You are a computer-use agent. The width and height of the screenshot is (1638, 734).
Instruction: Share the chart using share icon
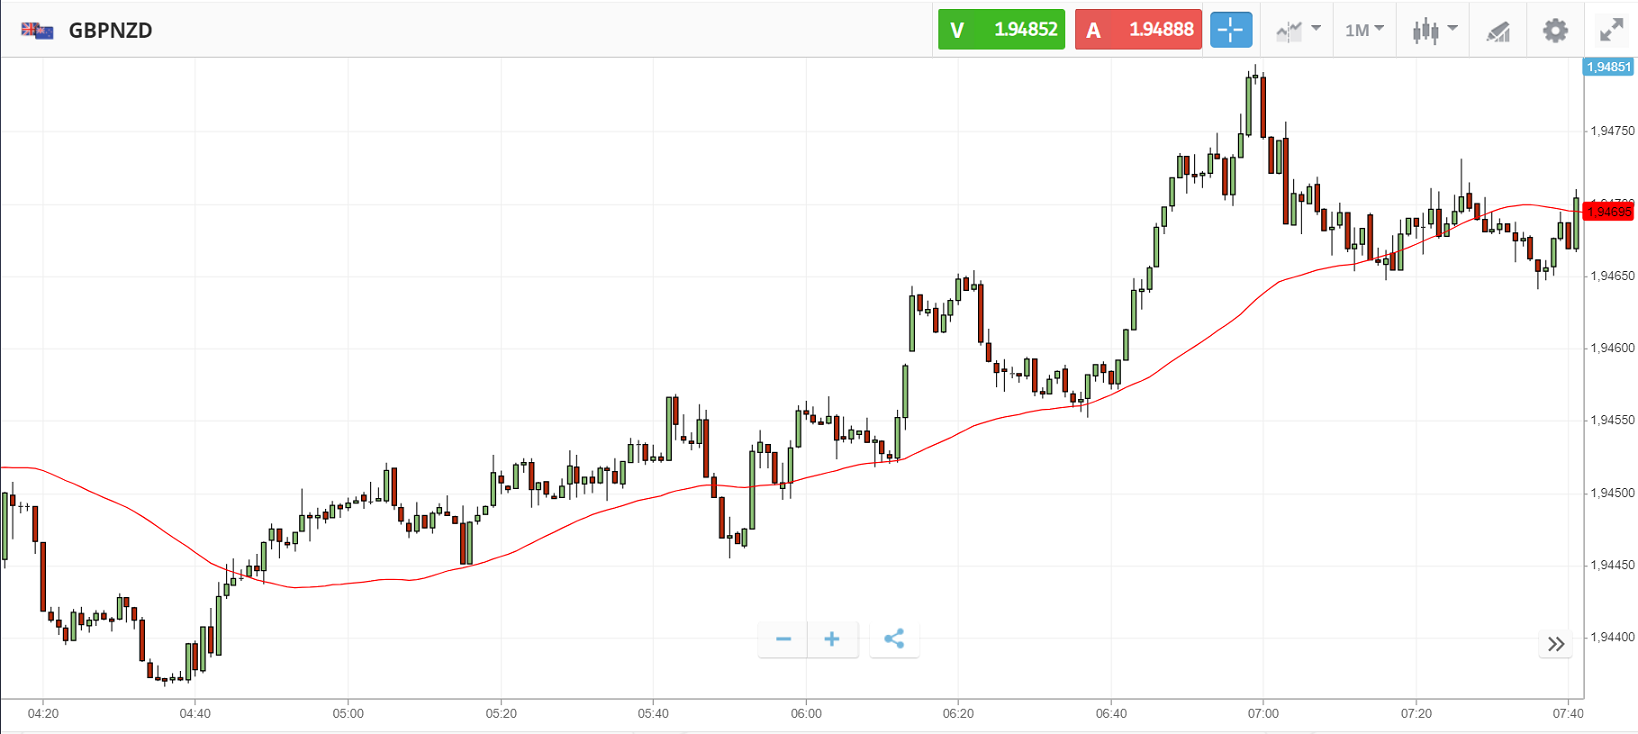[x=894, y=639]
